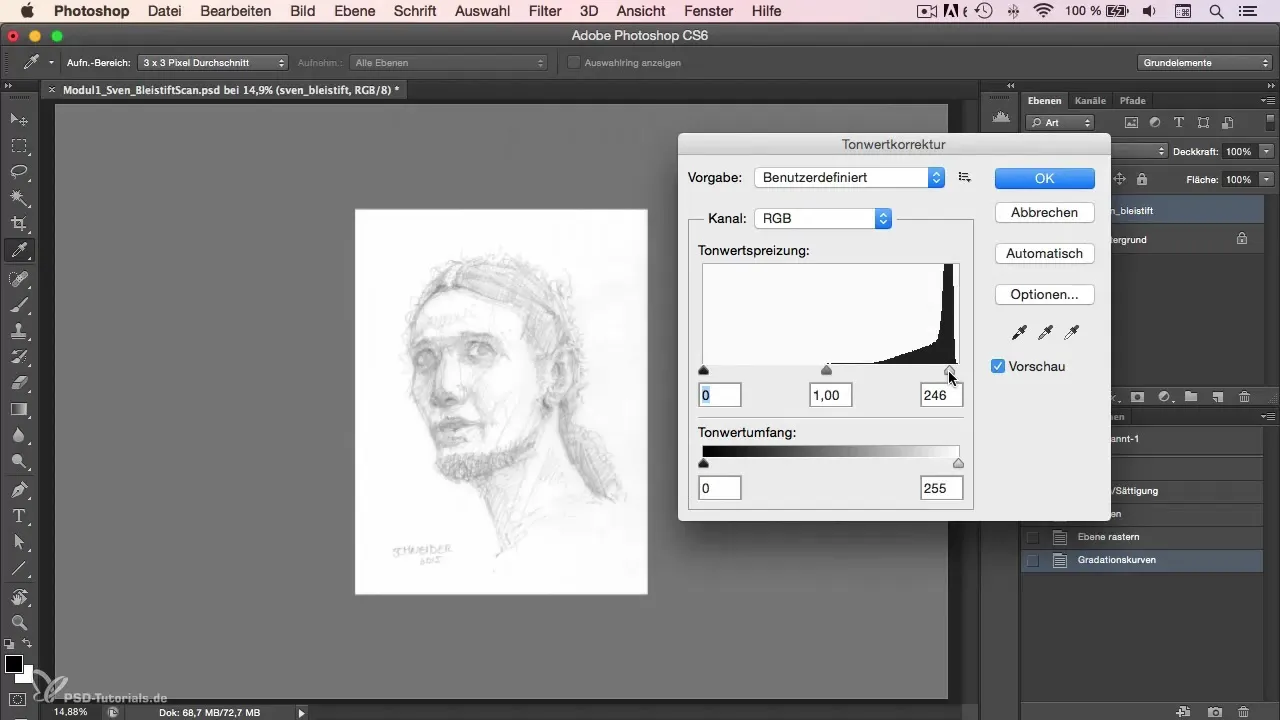This screenshot has height=720, width=1280.
Task: Click the Optionen... button
Action: tap(1045, 294)
